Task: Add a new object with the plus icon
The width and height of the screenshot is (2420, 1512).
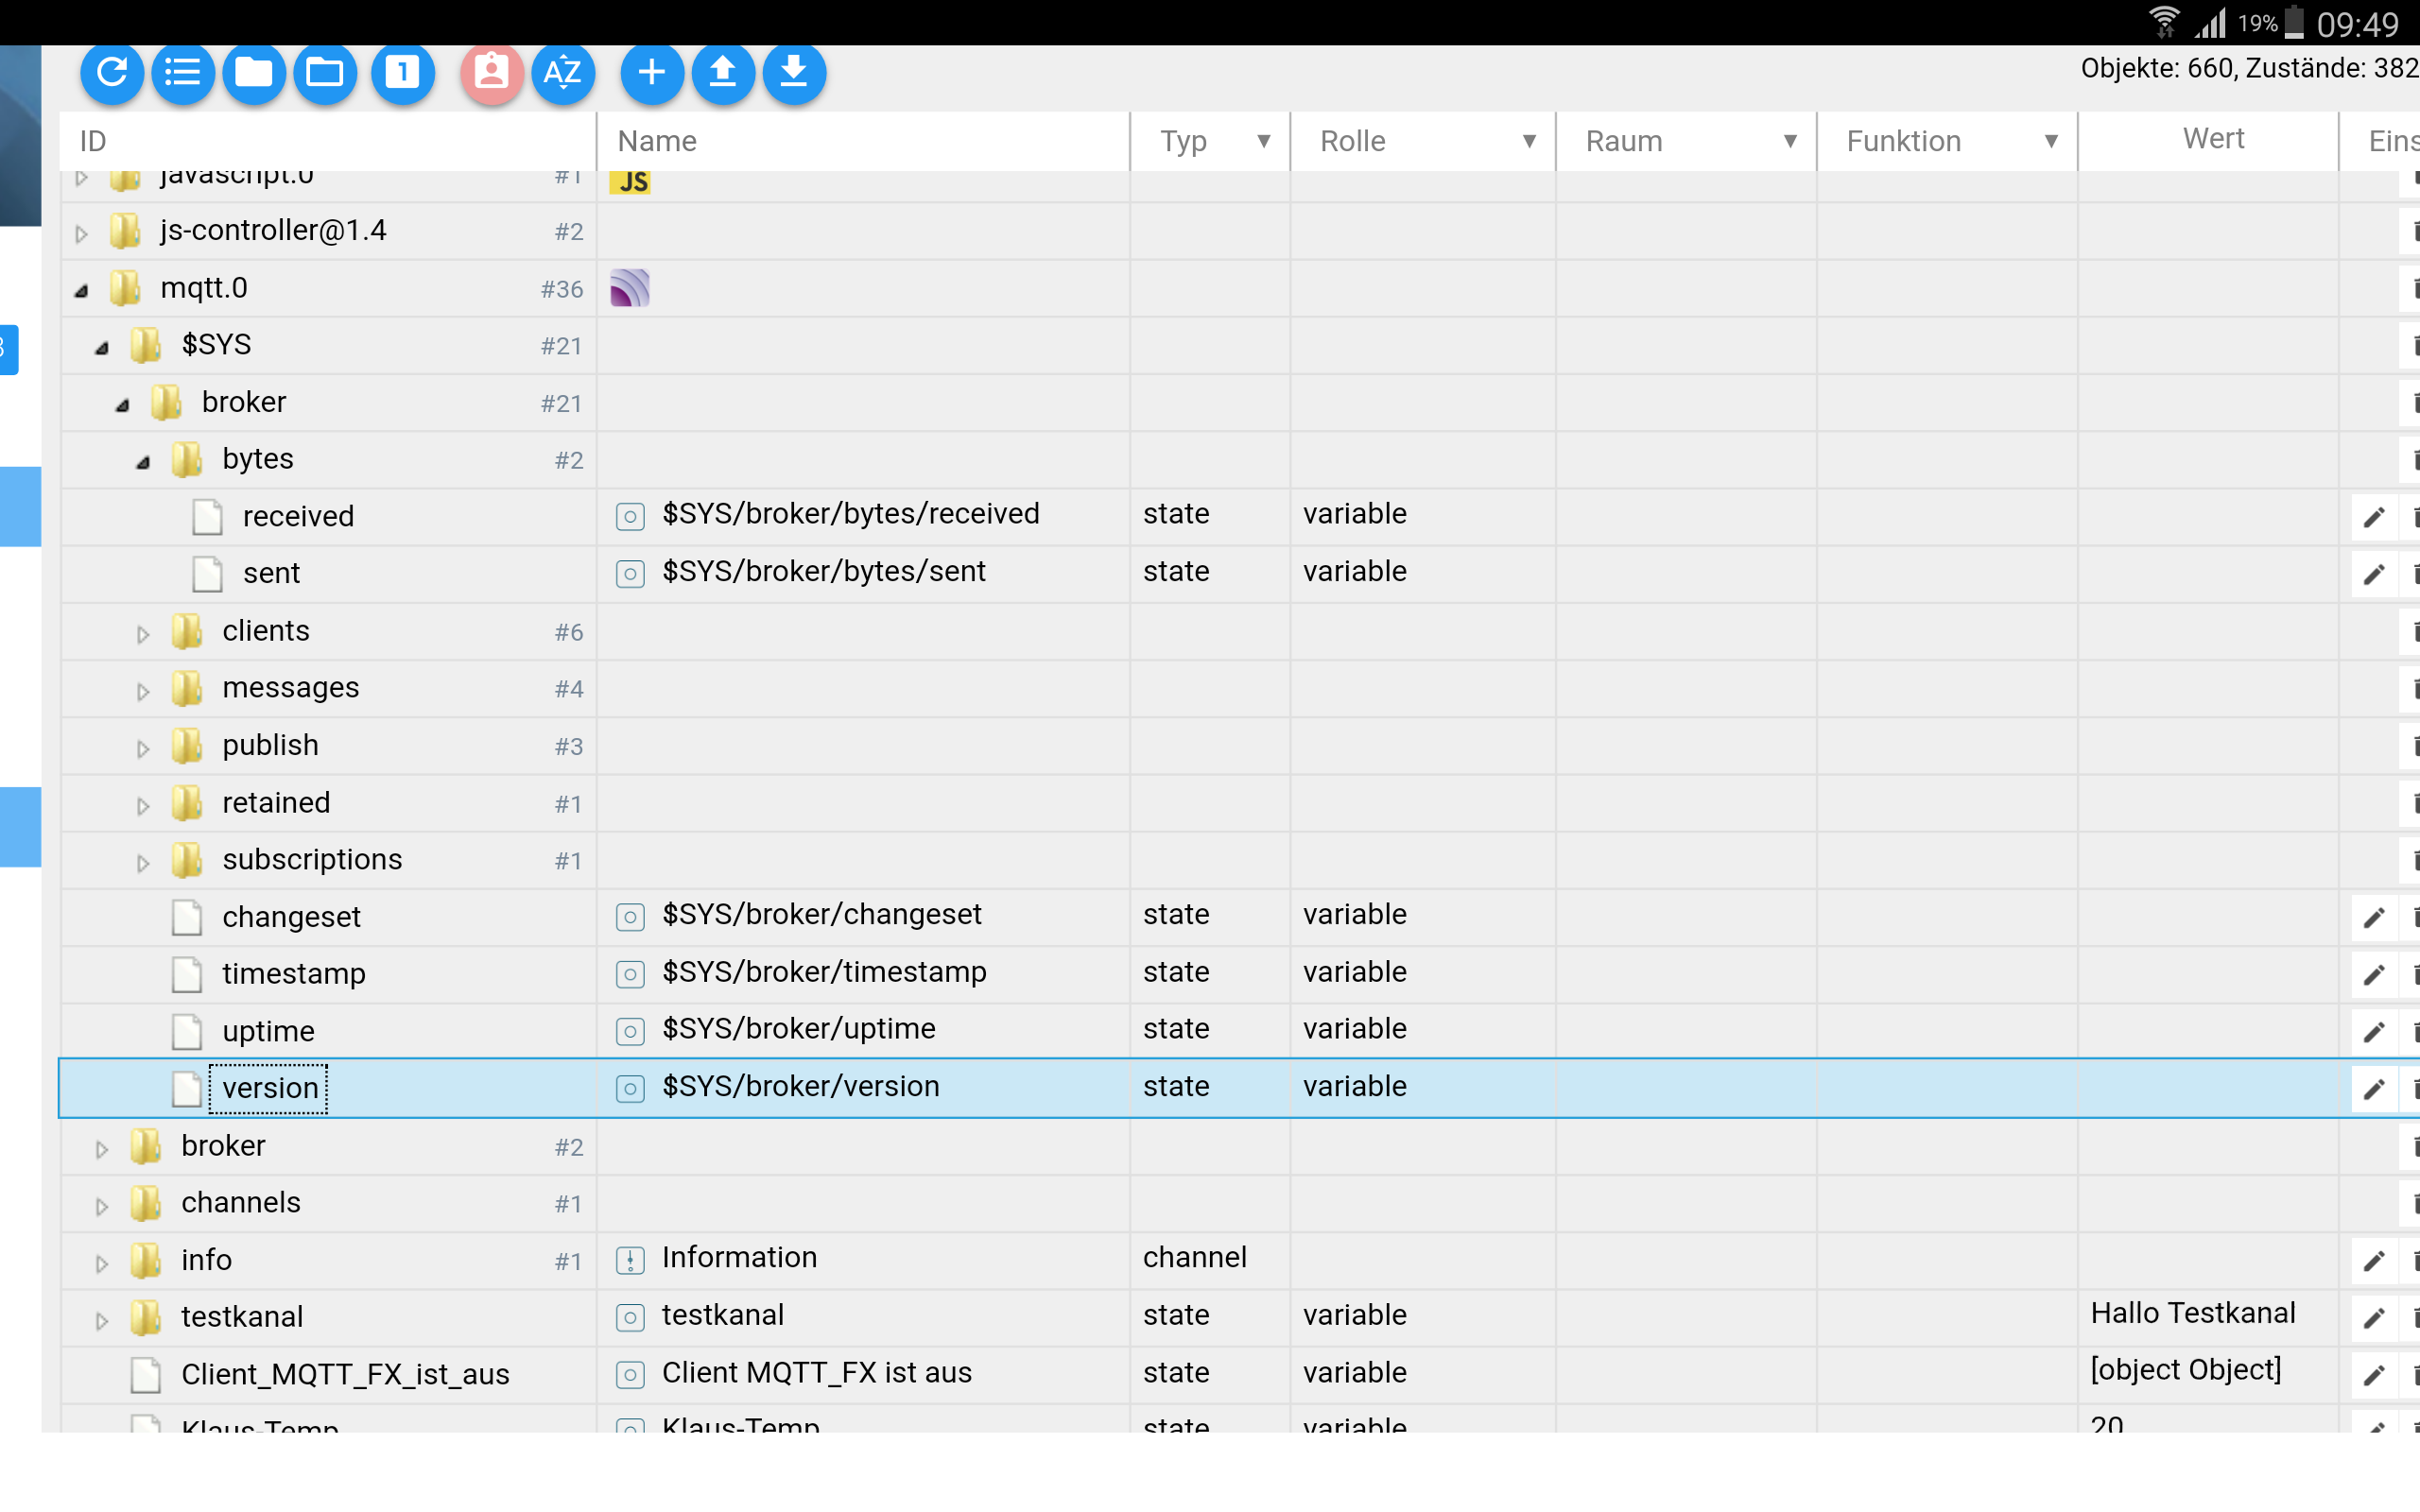Action: click(x=652, y=73)
